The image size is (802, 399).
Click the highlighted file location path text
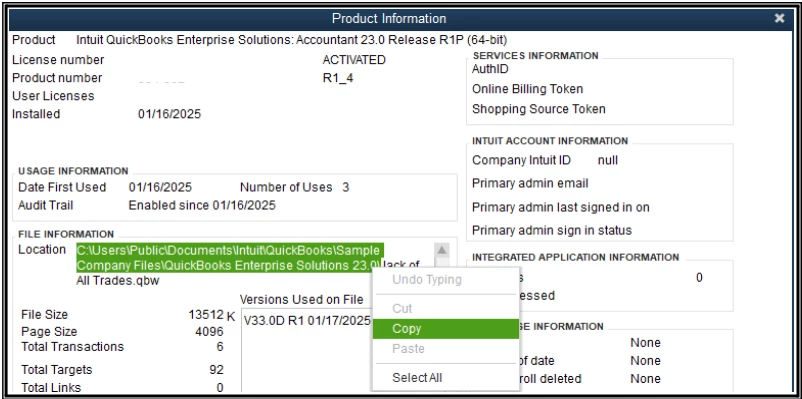pos(229,258)
